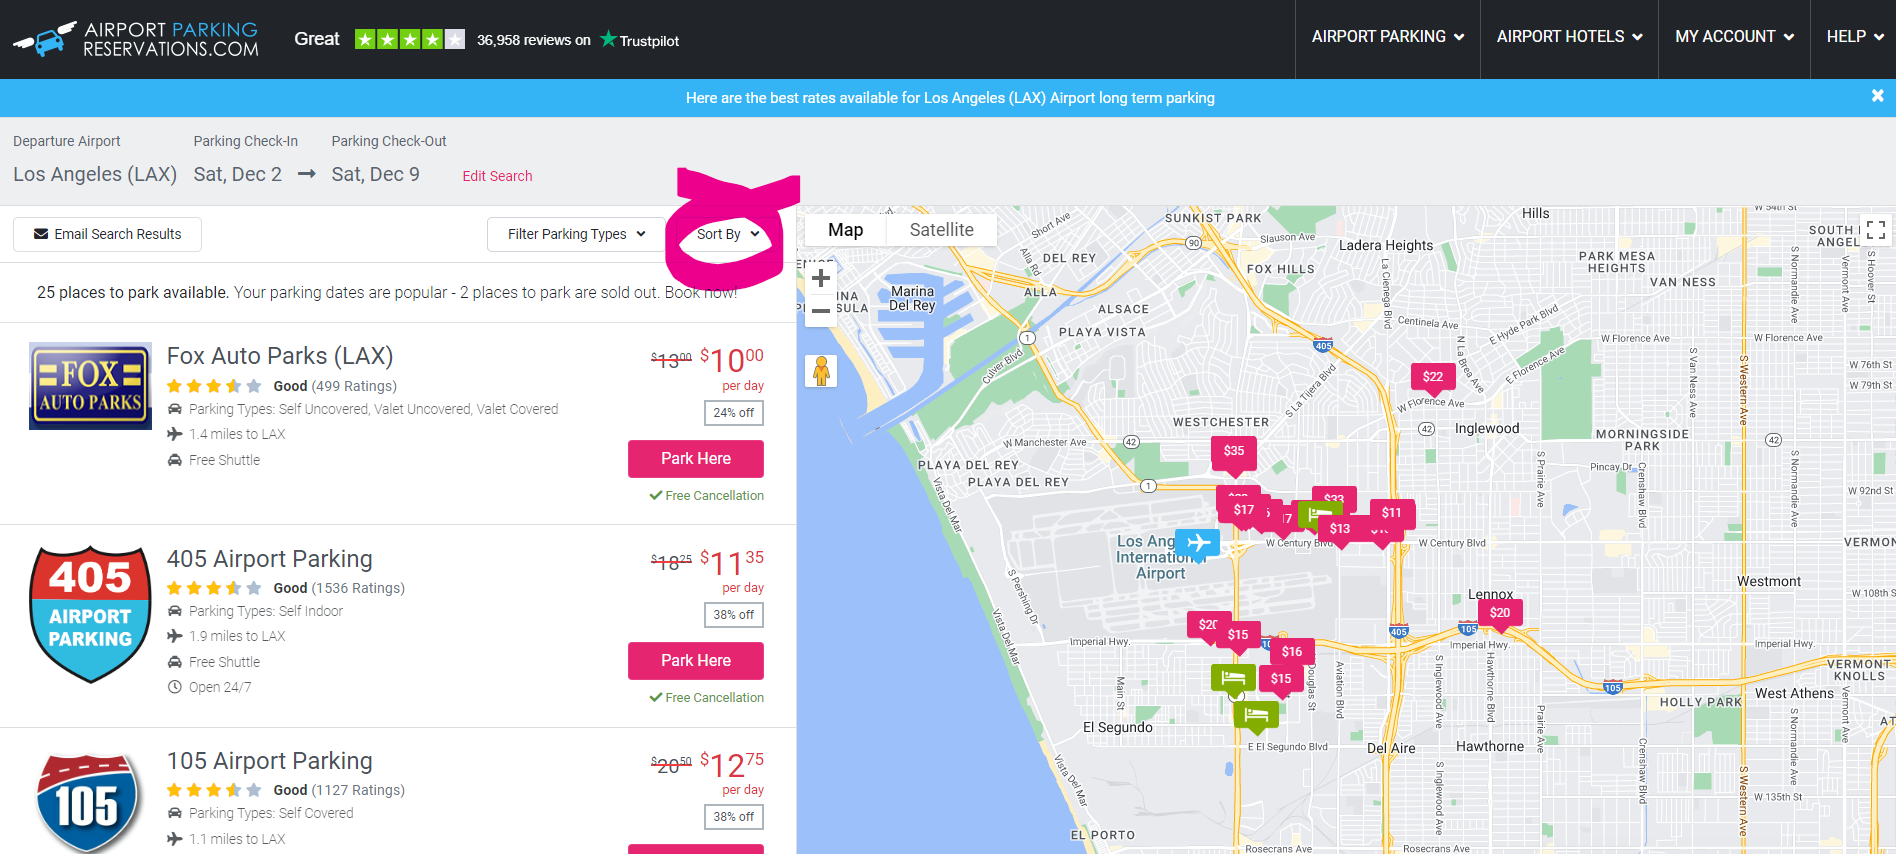Open the Help menu
This screenshot has width=1896, height=854.
[1855, 37]
